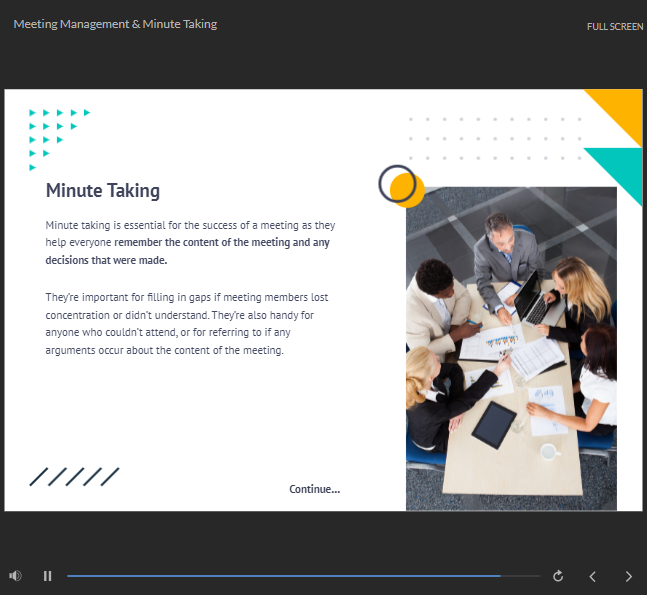Image resolution: width=647 pixels, height=595 pixels.
Task: Click the diagonal slash marks decoration
Action: (x=75, y=477)
